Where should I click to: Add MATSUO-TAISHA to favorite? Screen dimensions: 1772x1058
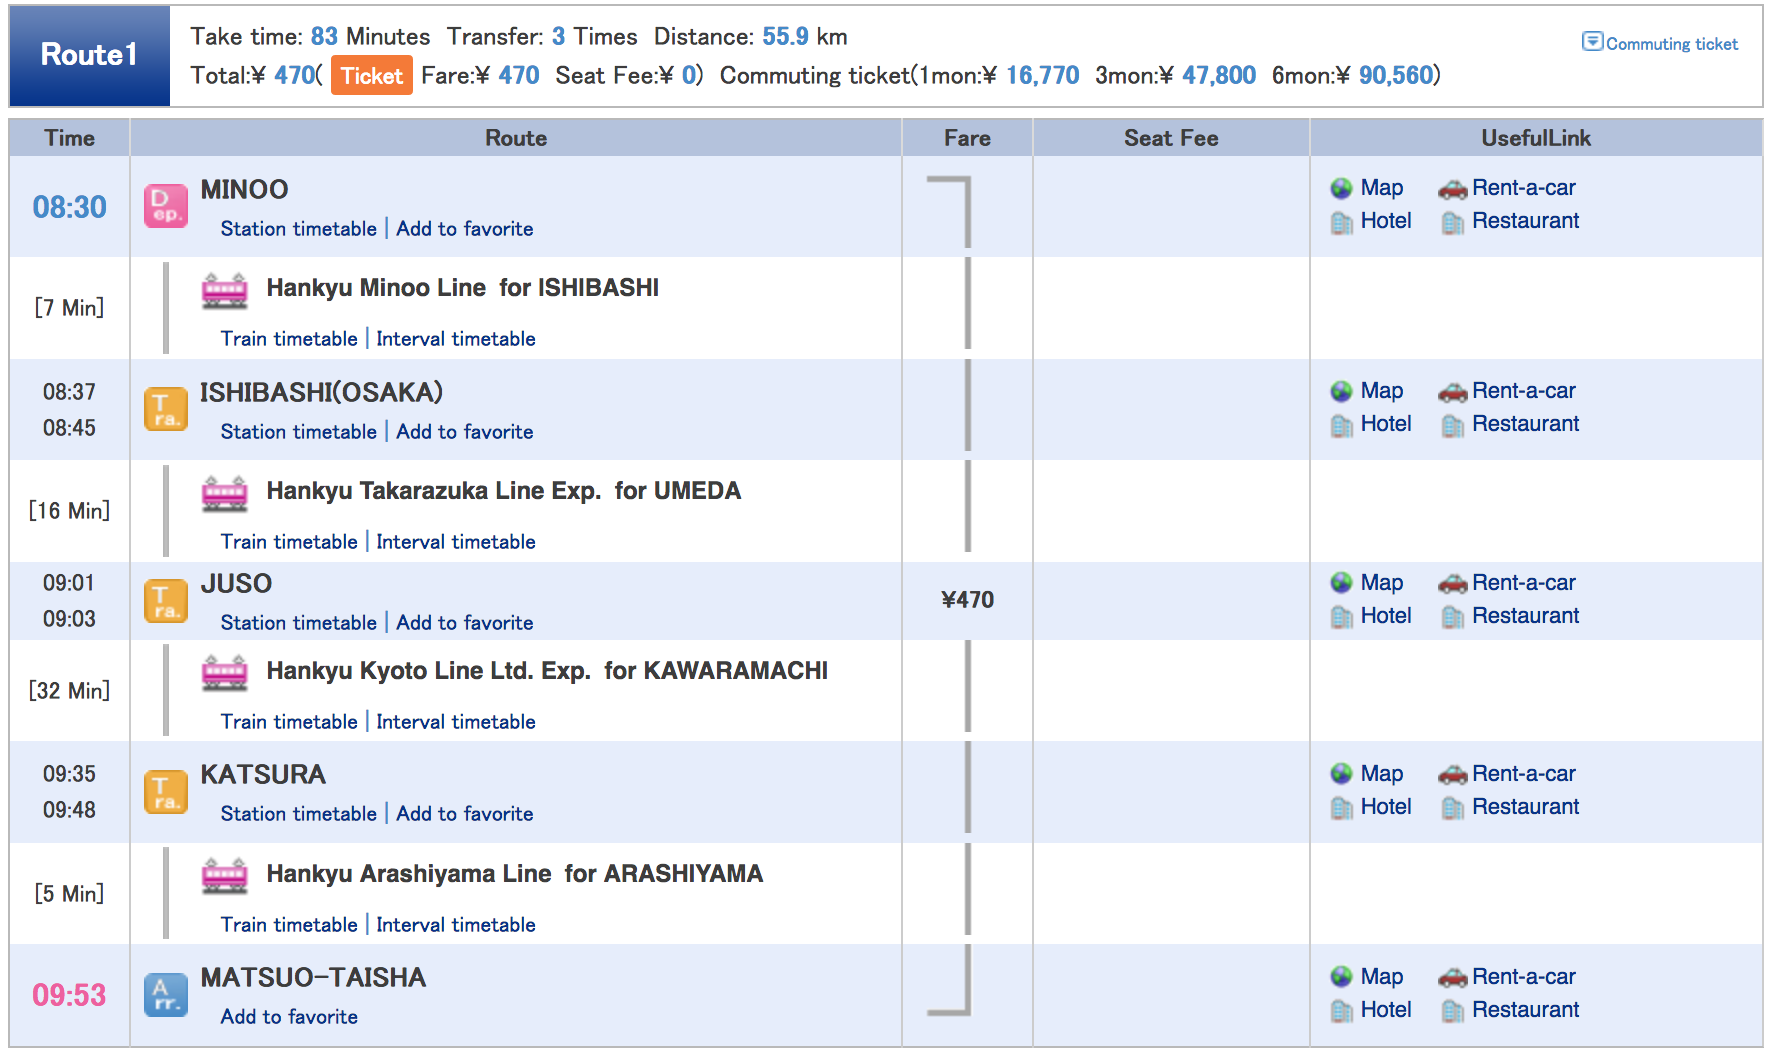pyautogui.click(x=289, y=1017)
